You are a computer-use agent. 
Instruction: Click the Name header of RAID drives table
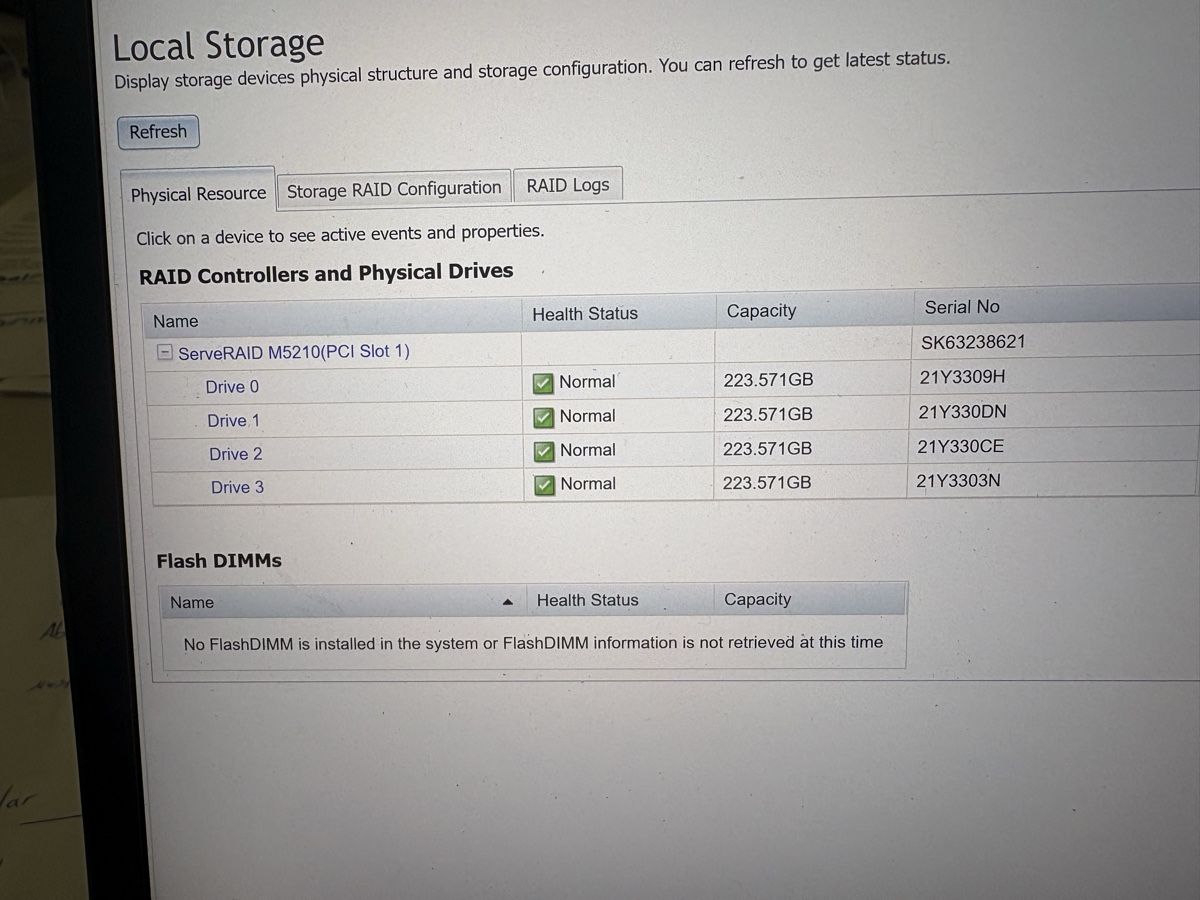176,321
